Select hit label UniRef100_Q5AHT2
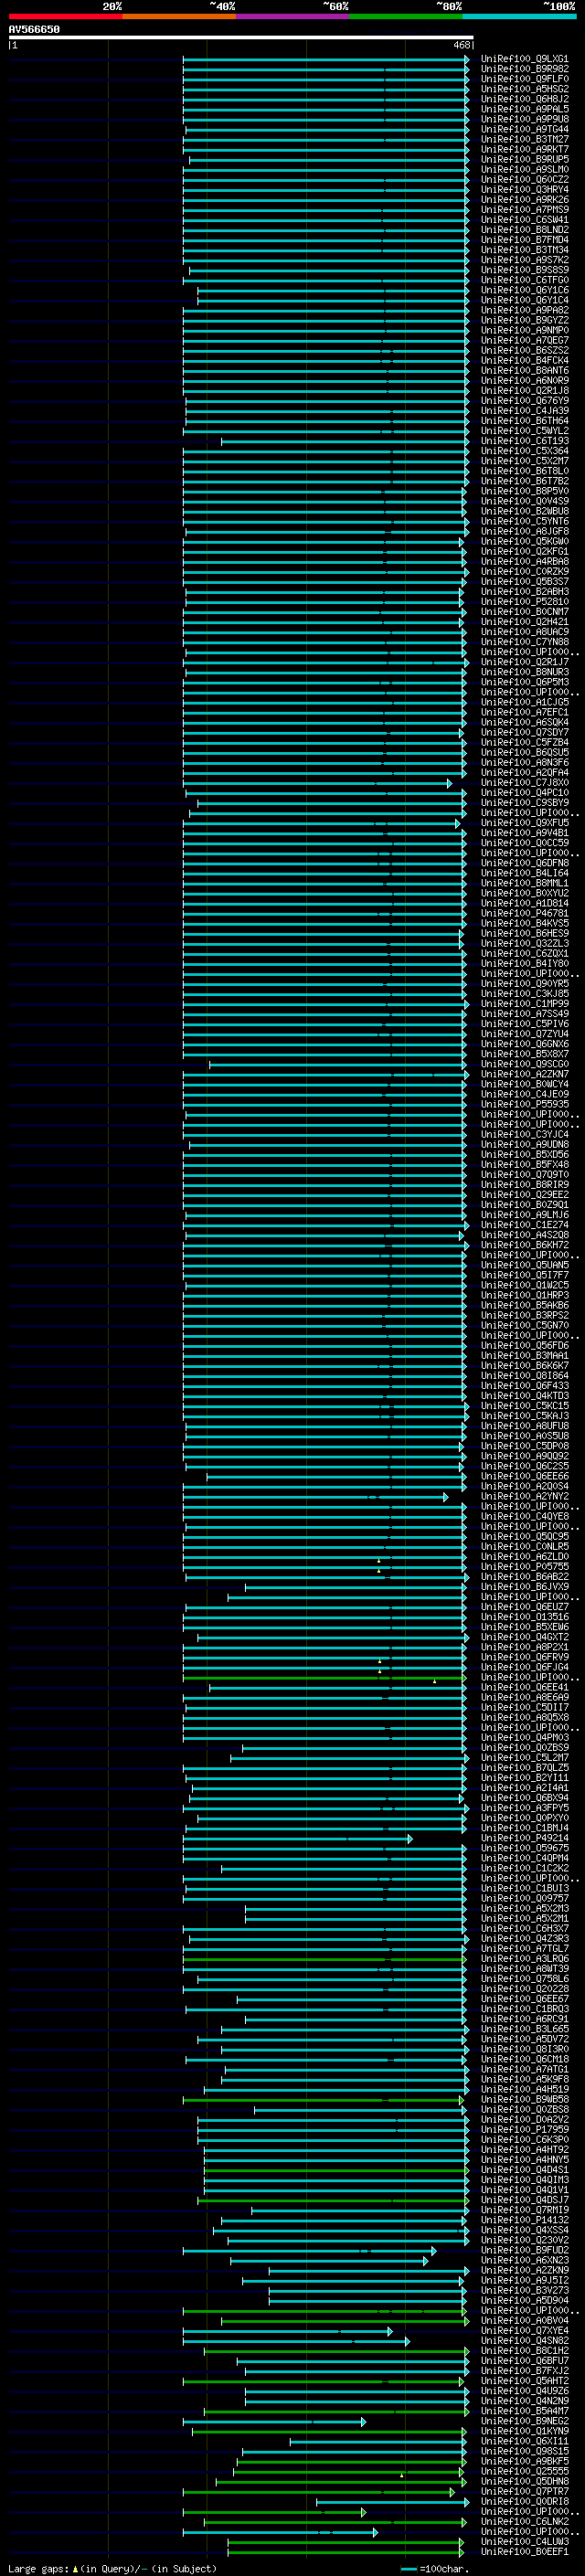 [x=525, y=2380]
